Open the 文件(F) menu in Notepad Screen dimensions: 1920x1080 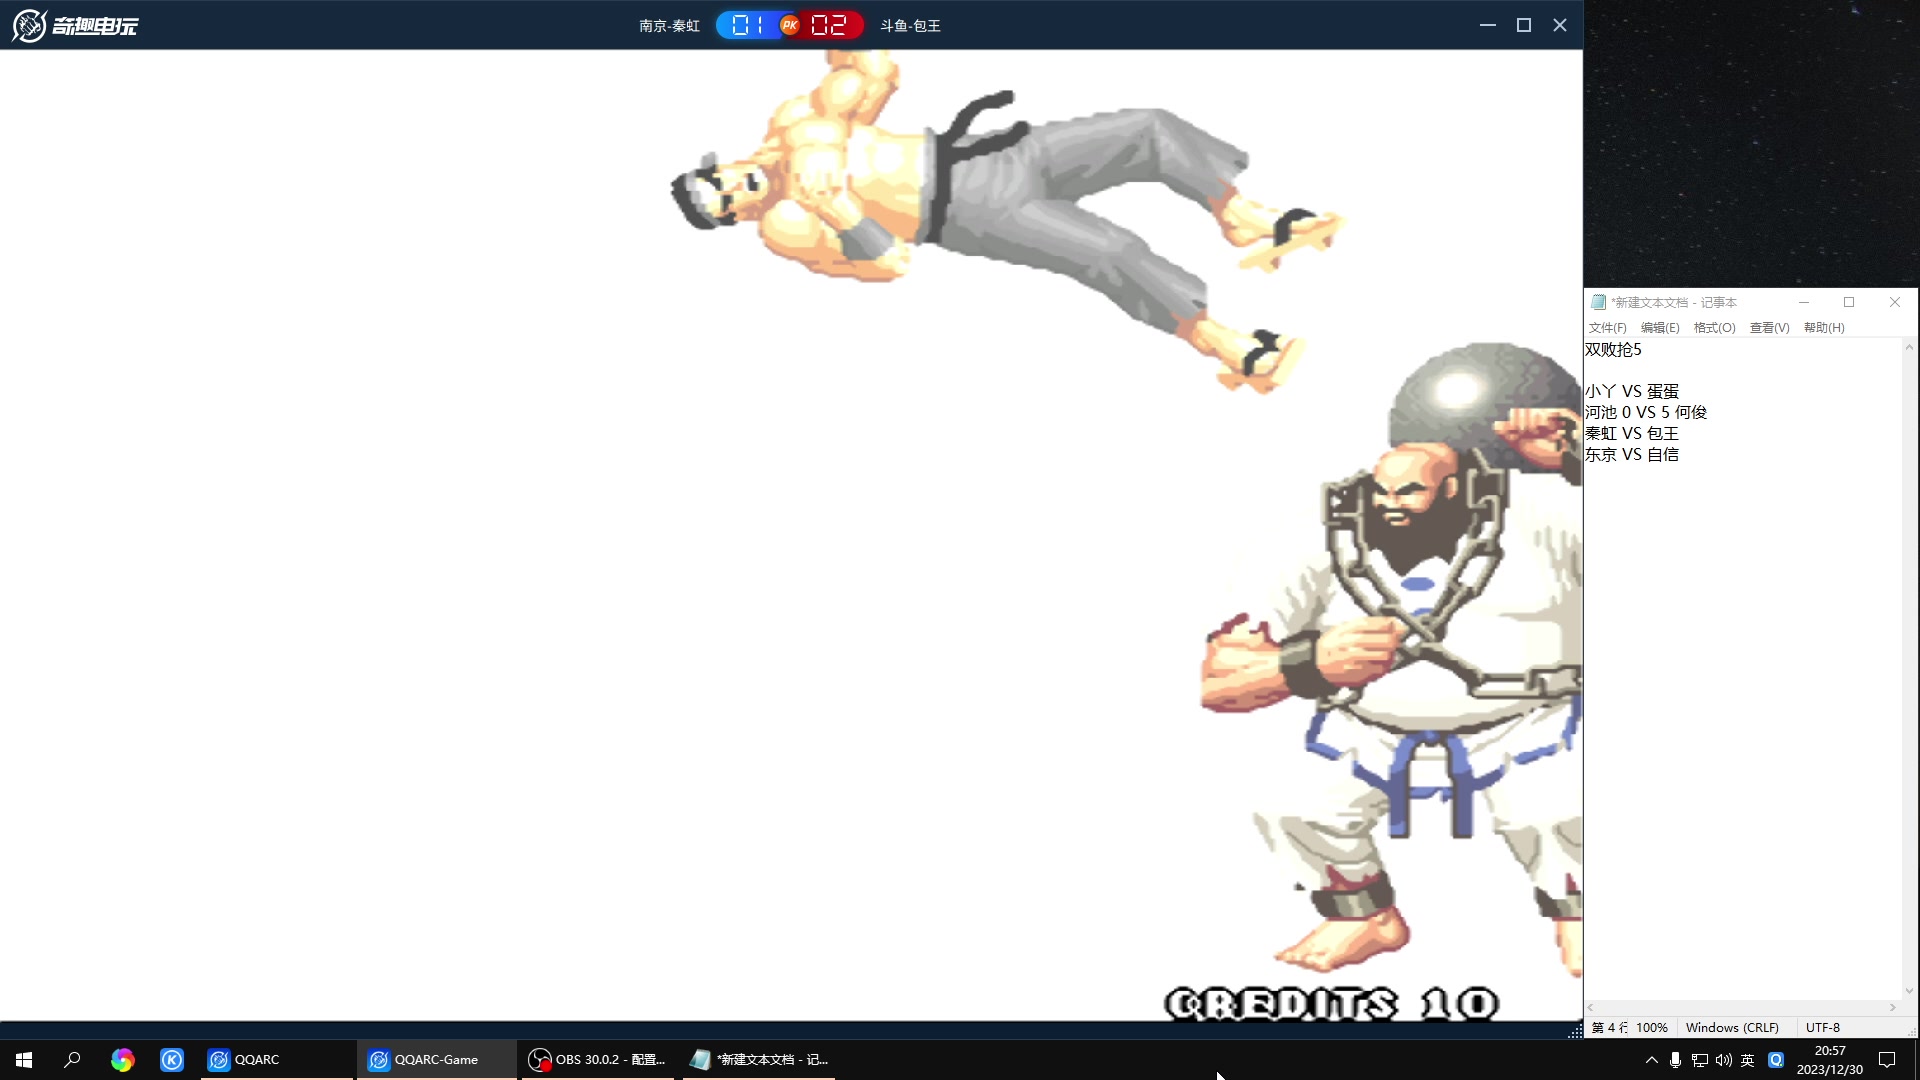[x=1607, y=328]
